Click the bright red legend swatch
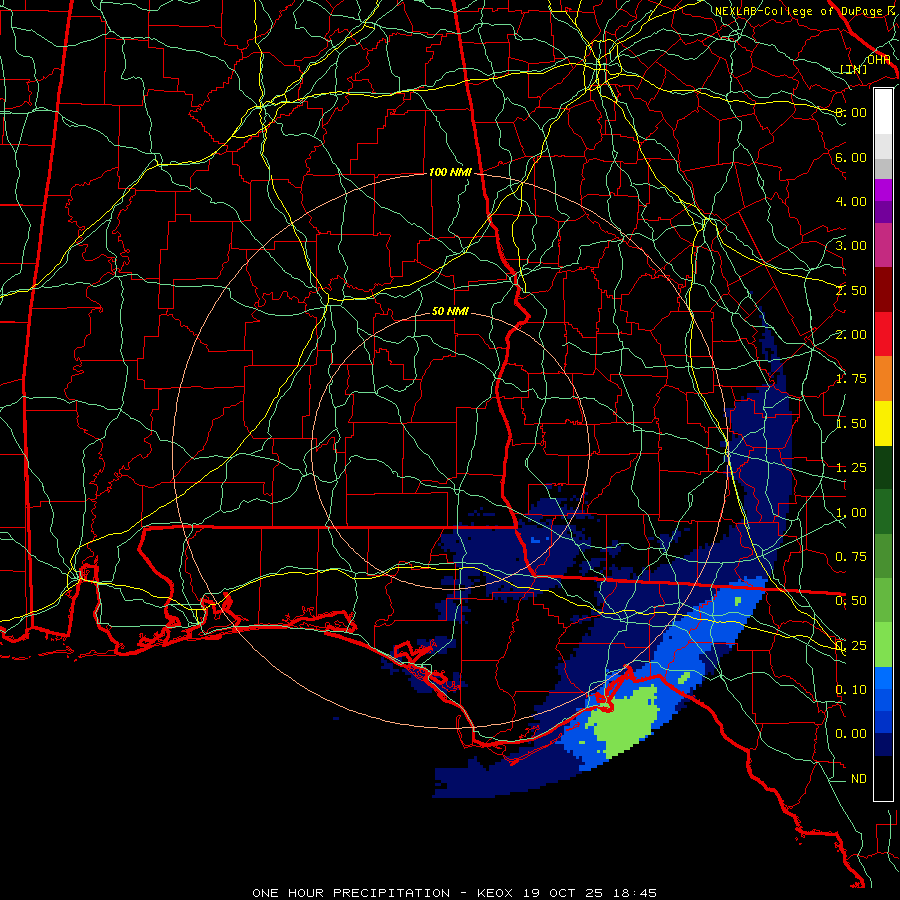 point(883,334)
